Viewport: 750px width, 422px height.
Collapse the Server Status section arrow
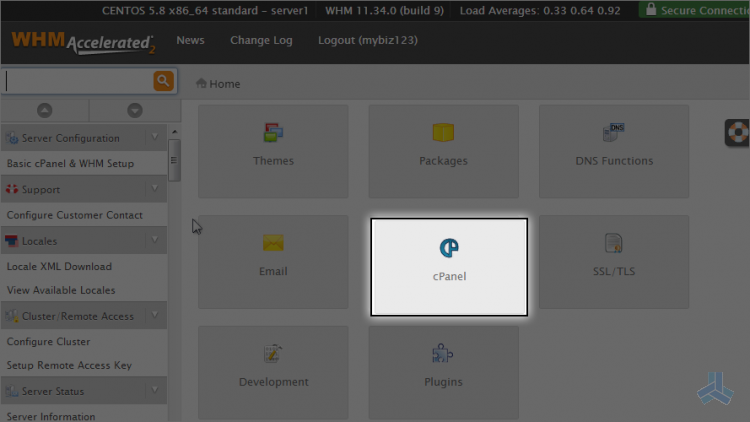(x=155, y=390)
